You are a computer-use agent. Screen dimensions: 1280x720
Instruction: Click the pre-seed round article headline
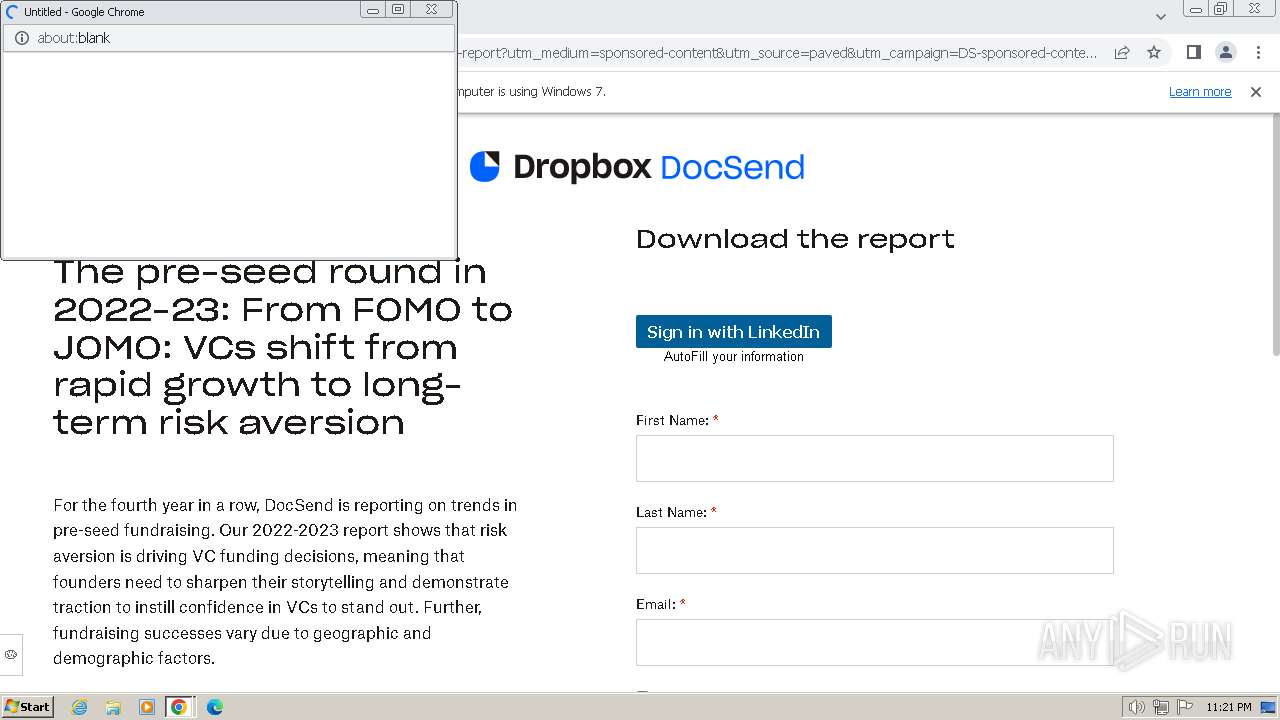point(283,346)
